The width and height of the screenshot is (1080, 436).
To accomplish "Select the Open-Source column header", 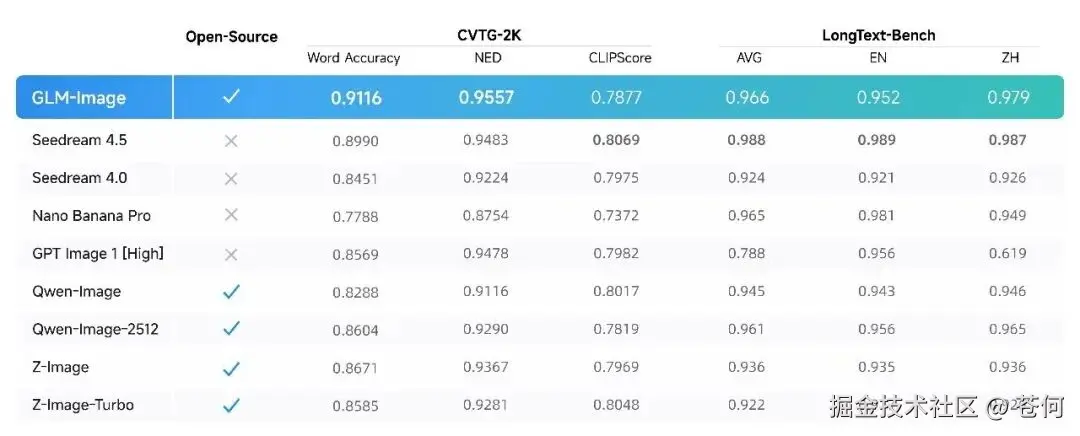I will click(231, 37).
